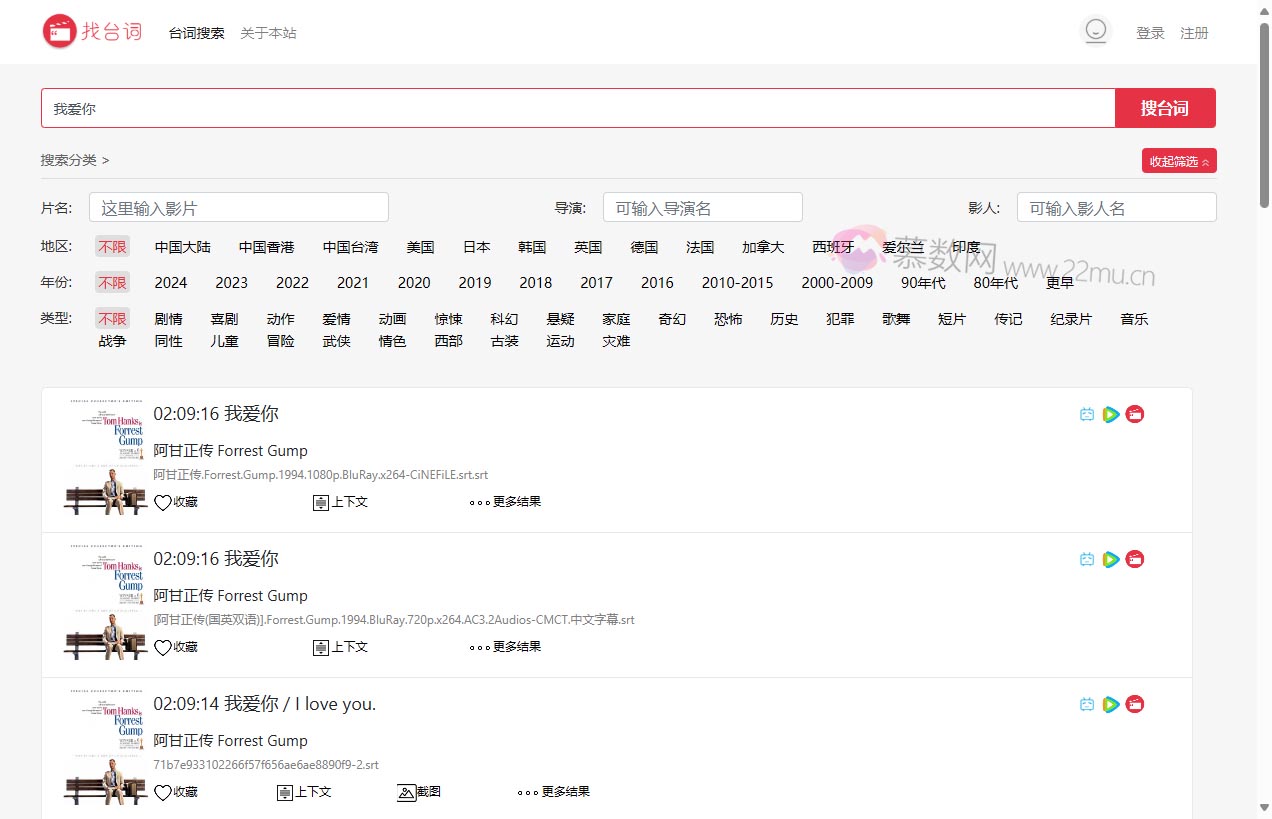Click the smiley avatar icon in header
1272x819 pixels.
(1096, 32)
